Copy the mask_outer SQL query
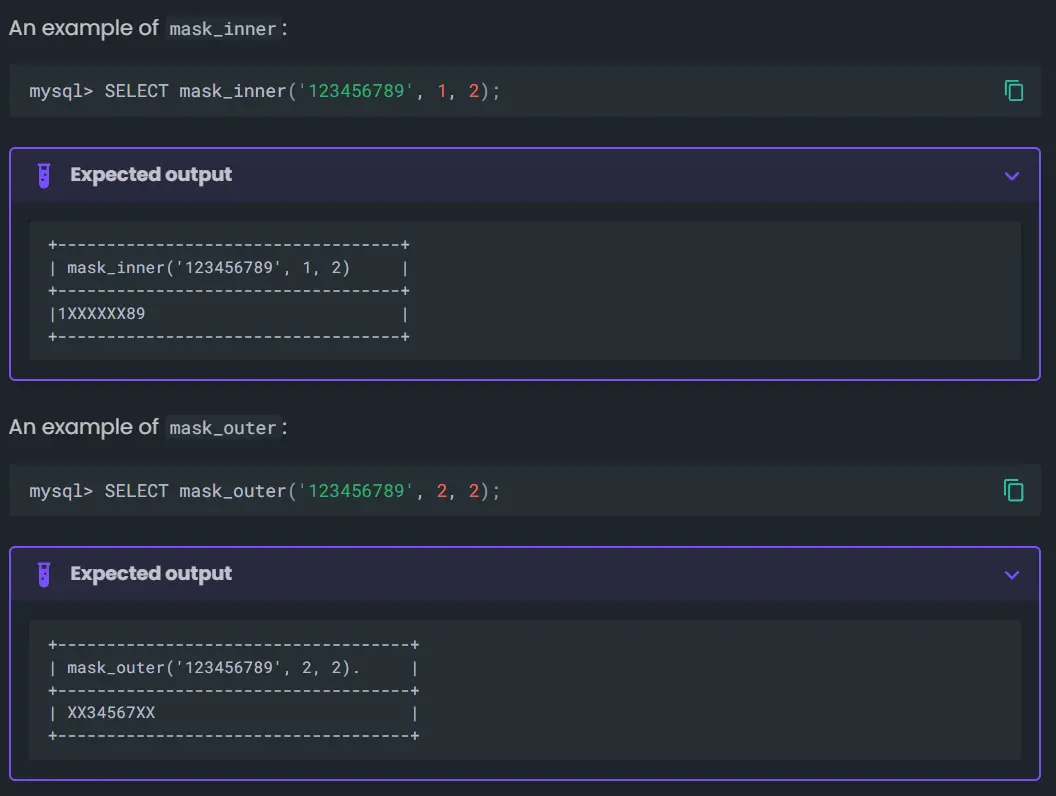This screenshot has width=1056, height=796. pos(1013,490)
